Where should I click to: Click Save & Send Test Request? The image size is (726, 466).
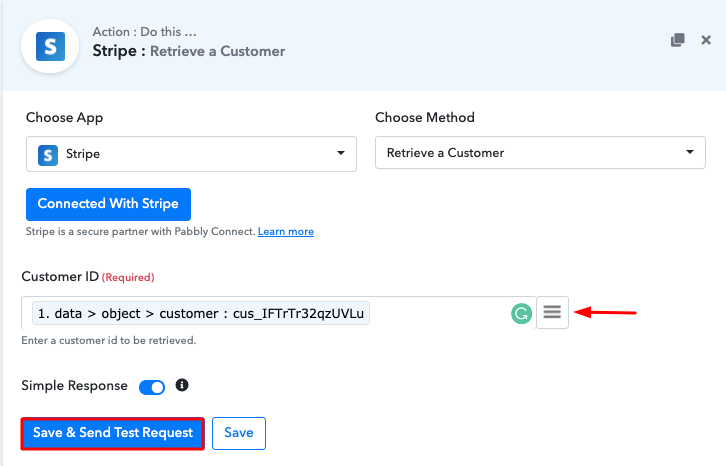tap(113, 433)
